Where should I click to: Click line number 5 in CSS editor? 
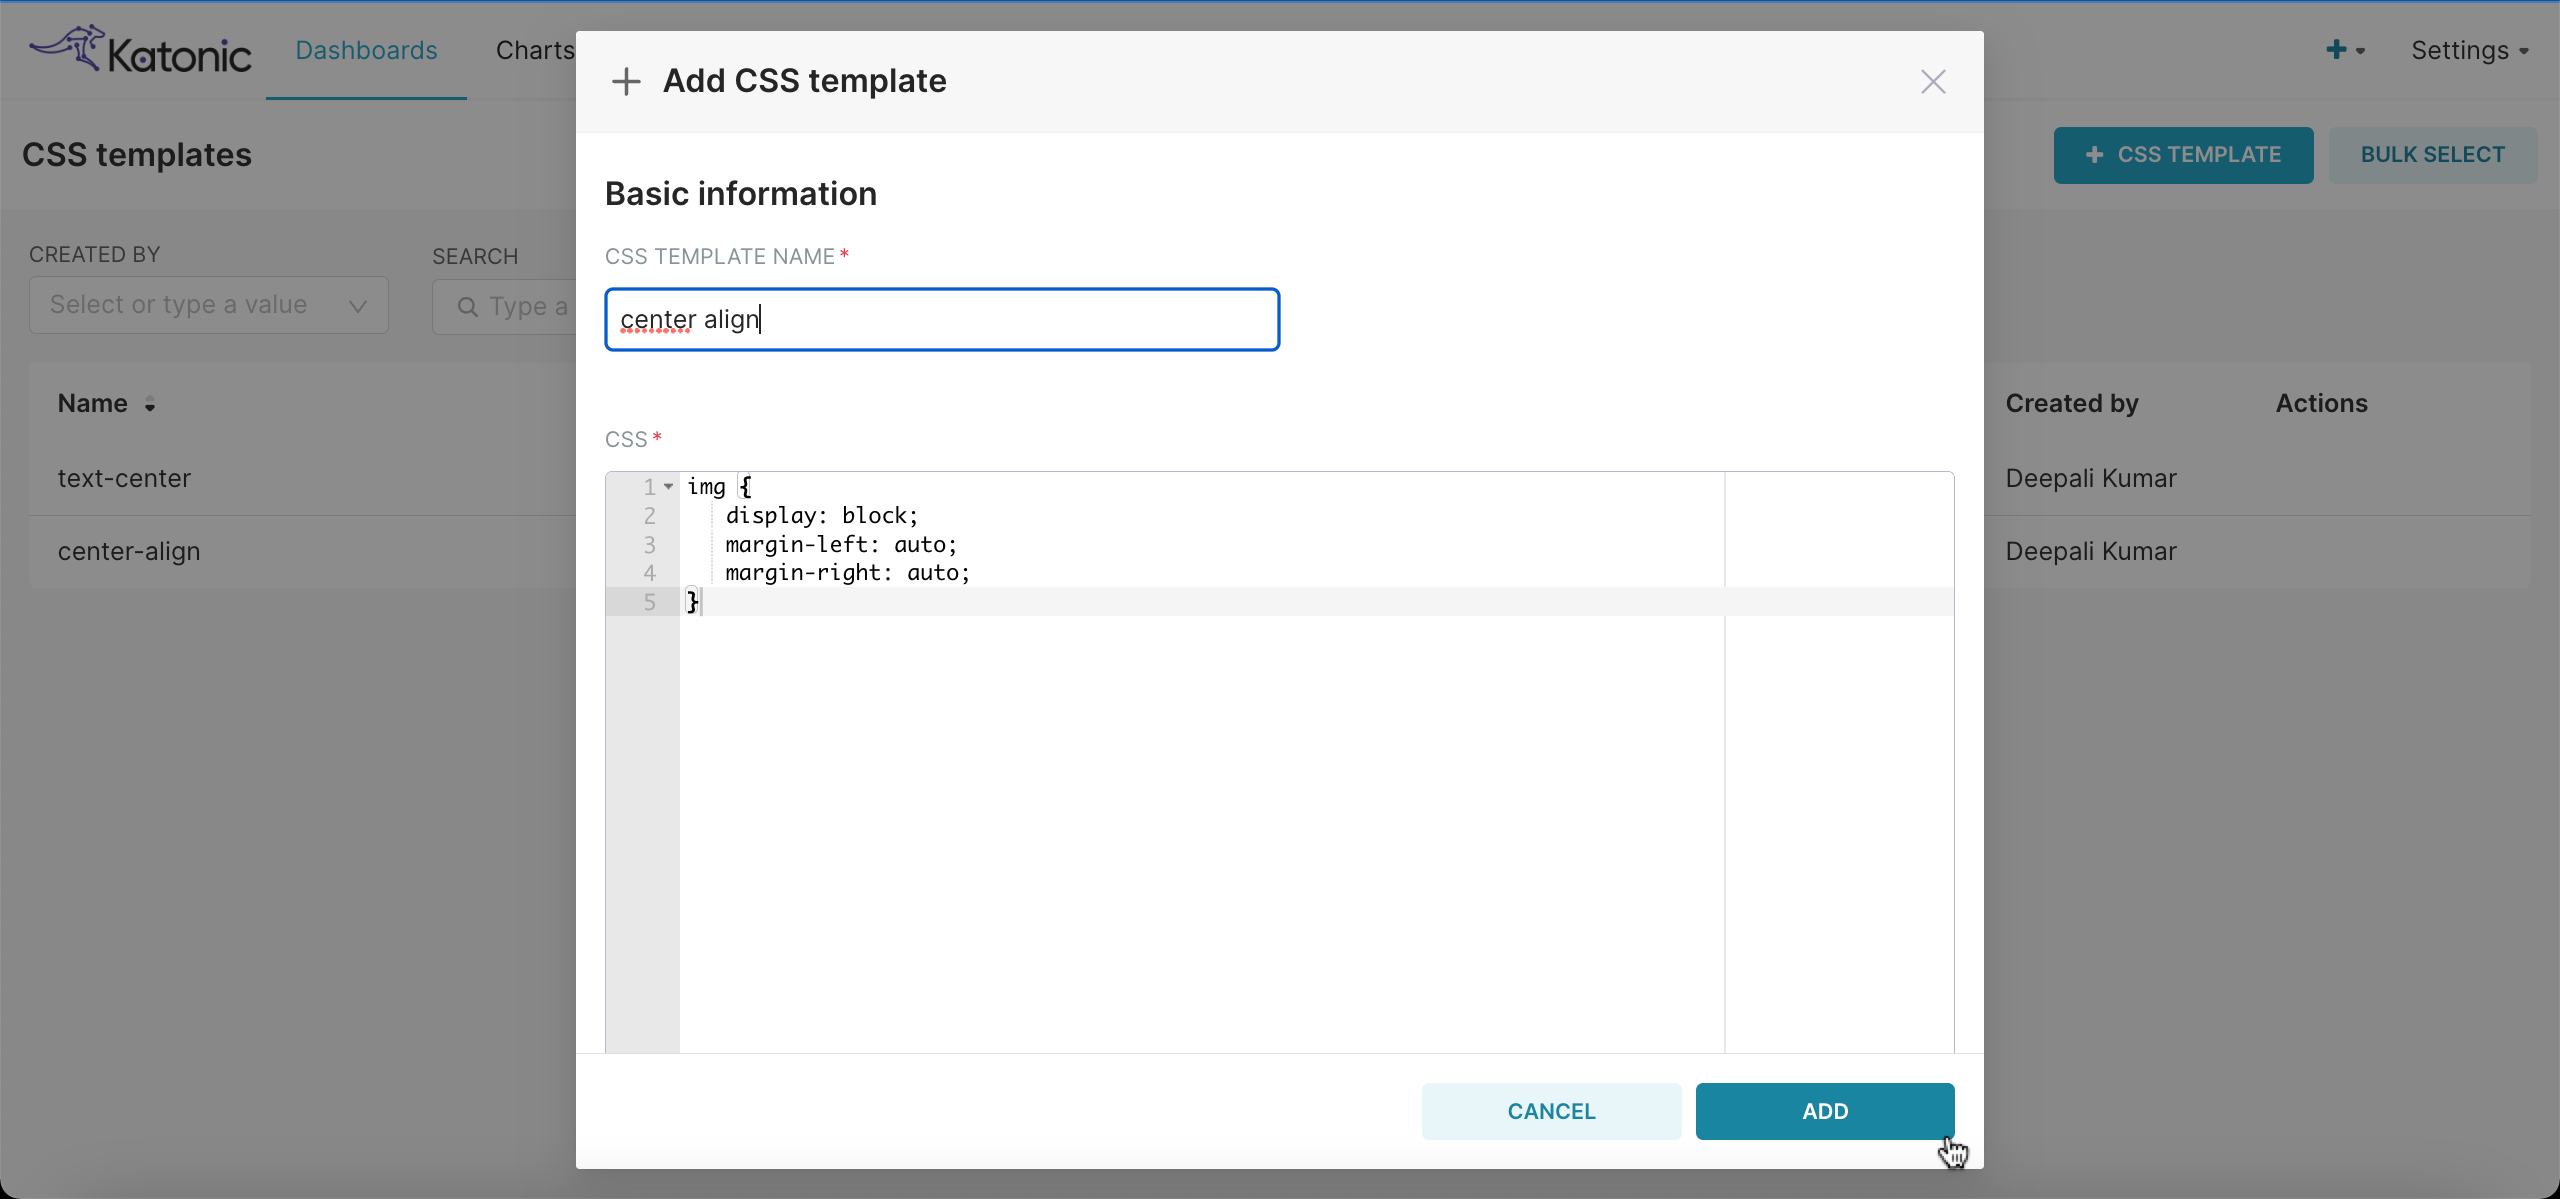649,602
